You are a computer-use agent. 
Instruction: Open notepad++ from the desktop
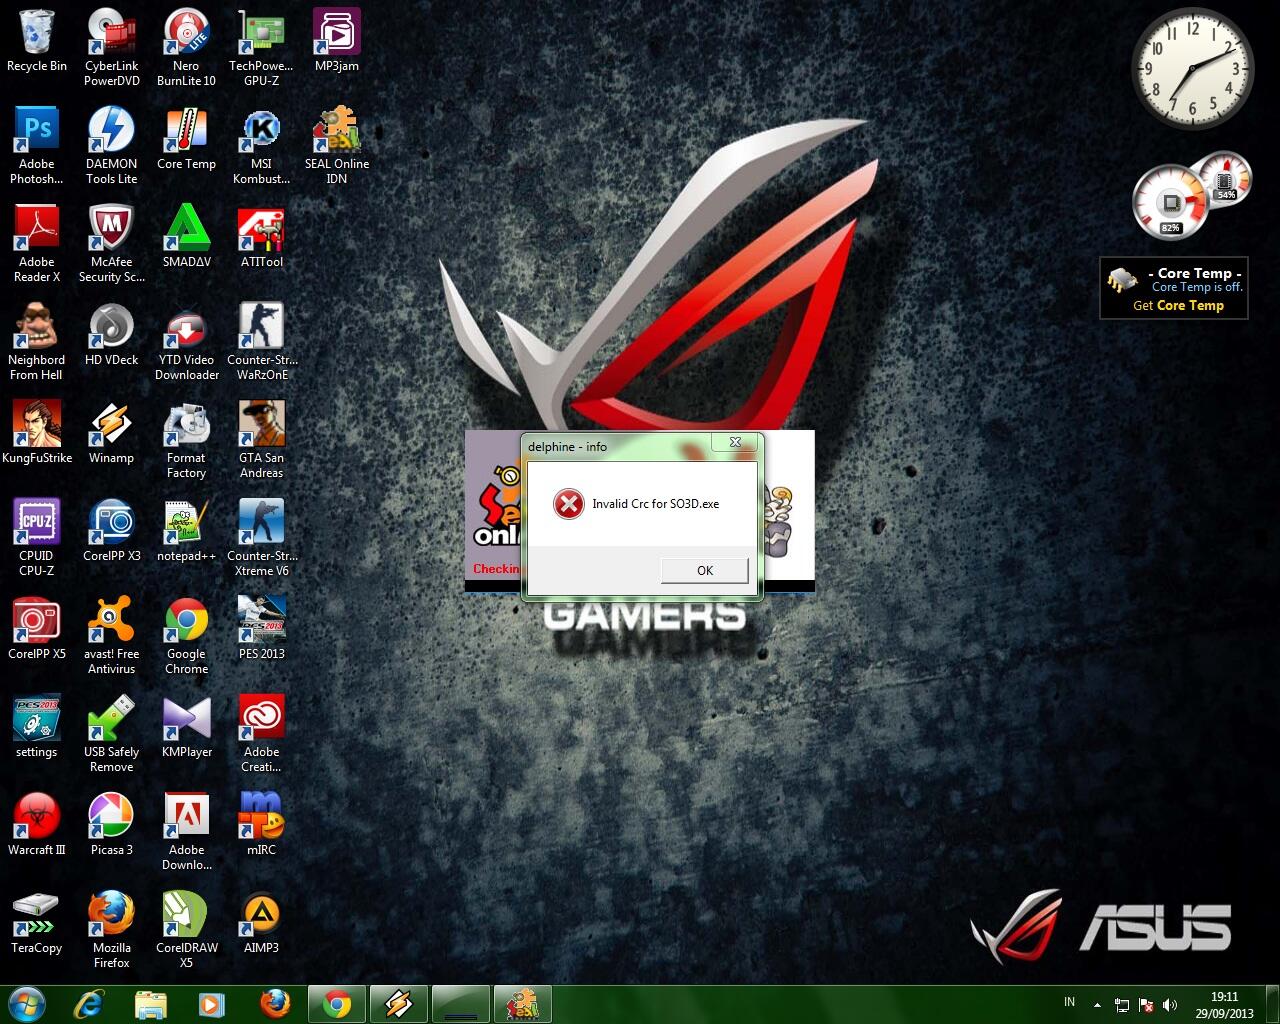point(186,531)
